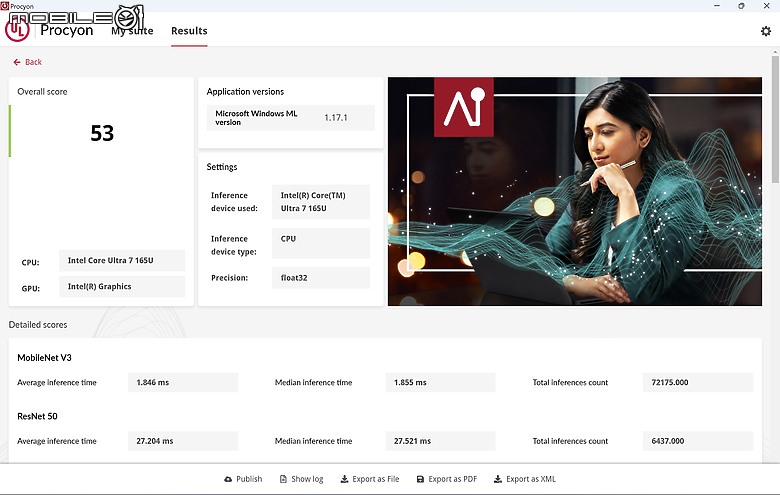Click the MobileNet V3 heading
The height and width of the screenshot is (495, 780).
44,358
